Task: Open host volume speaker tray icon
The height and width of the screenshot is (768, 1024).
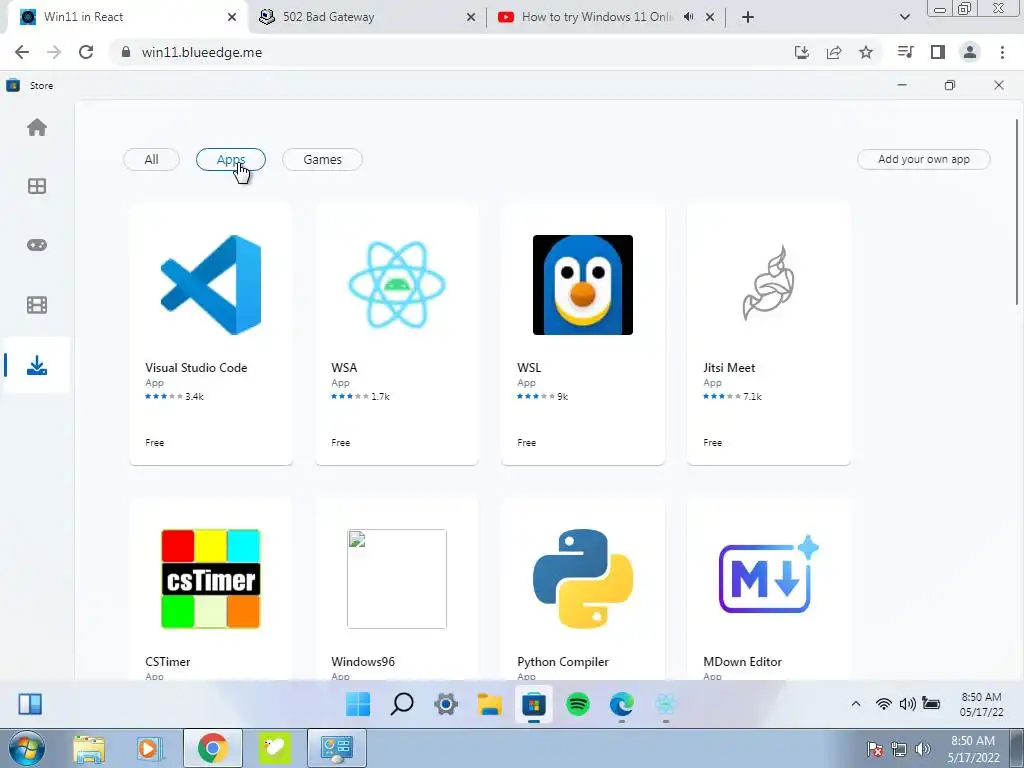Action: (922, 749)
